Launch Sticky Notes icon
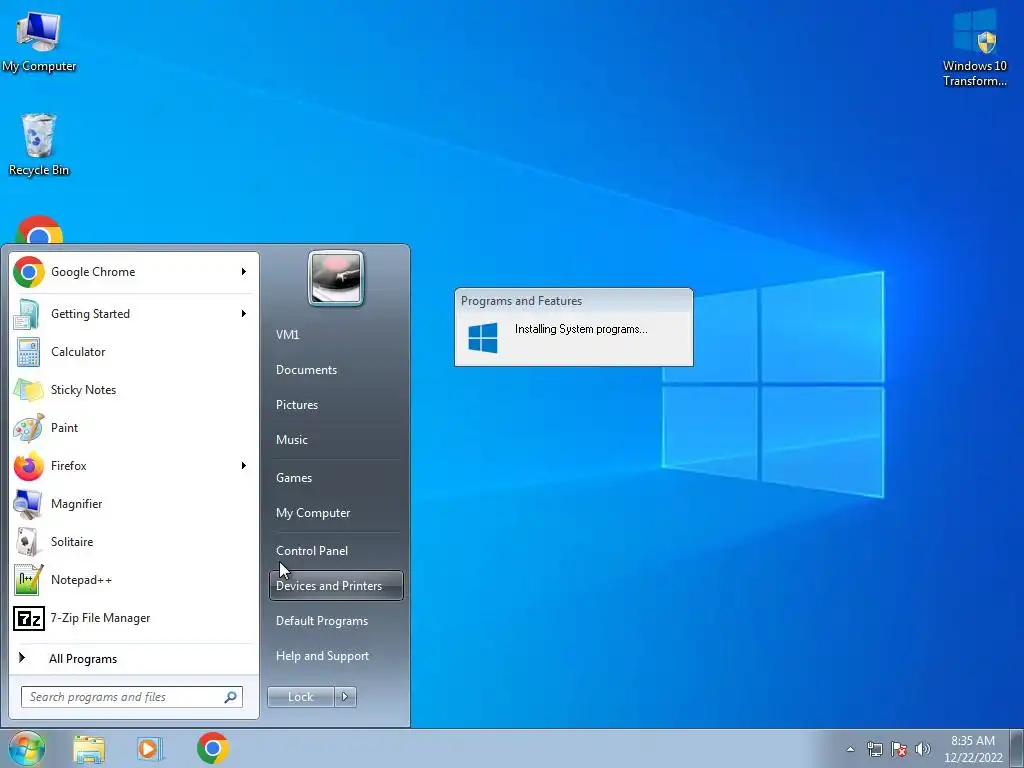The width and height of the screenshot is (1024, 768). point(28,390)
